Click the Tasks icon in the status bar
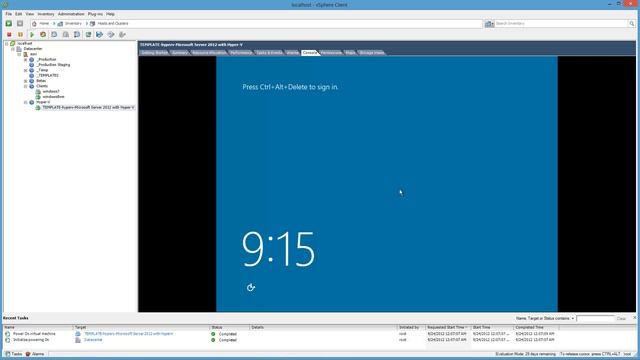The image size is (640, 360). [x=8, y=354]
